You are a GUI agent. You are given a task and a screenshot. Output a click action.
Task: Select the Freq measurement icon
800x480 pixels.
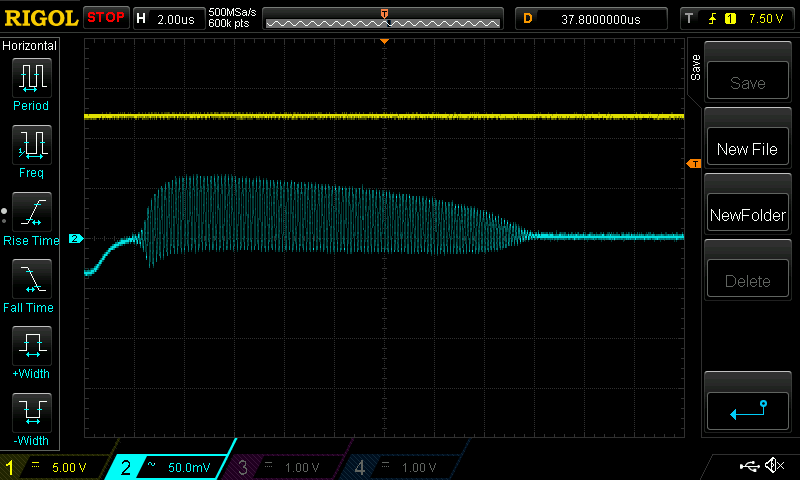tap(32, 144)
